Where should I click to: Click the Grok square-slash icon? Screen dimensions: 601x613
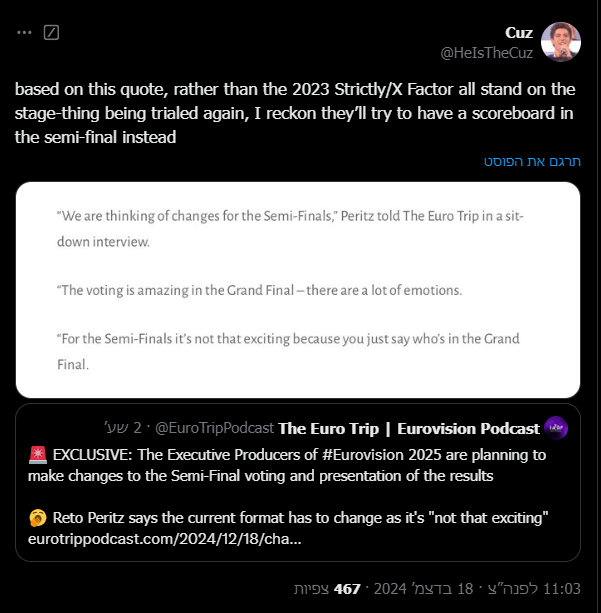tap(52, 32)
